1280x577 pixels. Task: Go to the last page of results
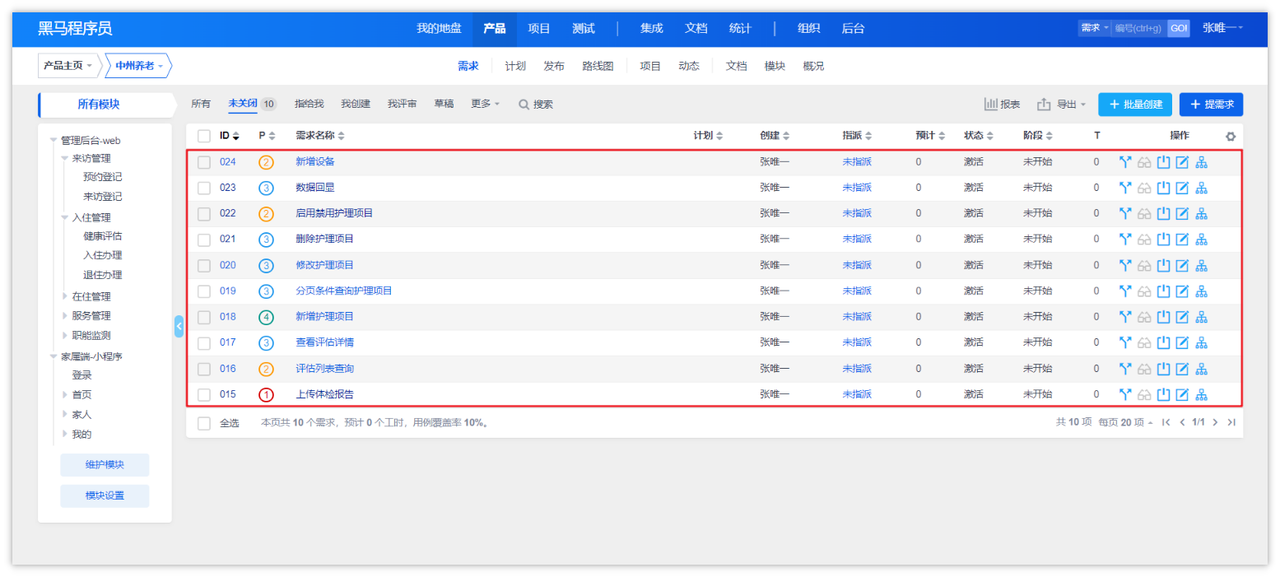point(1232,423)
